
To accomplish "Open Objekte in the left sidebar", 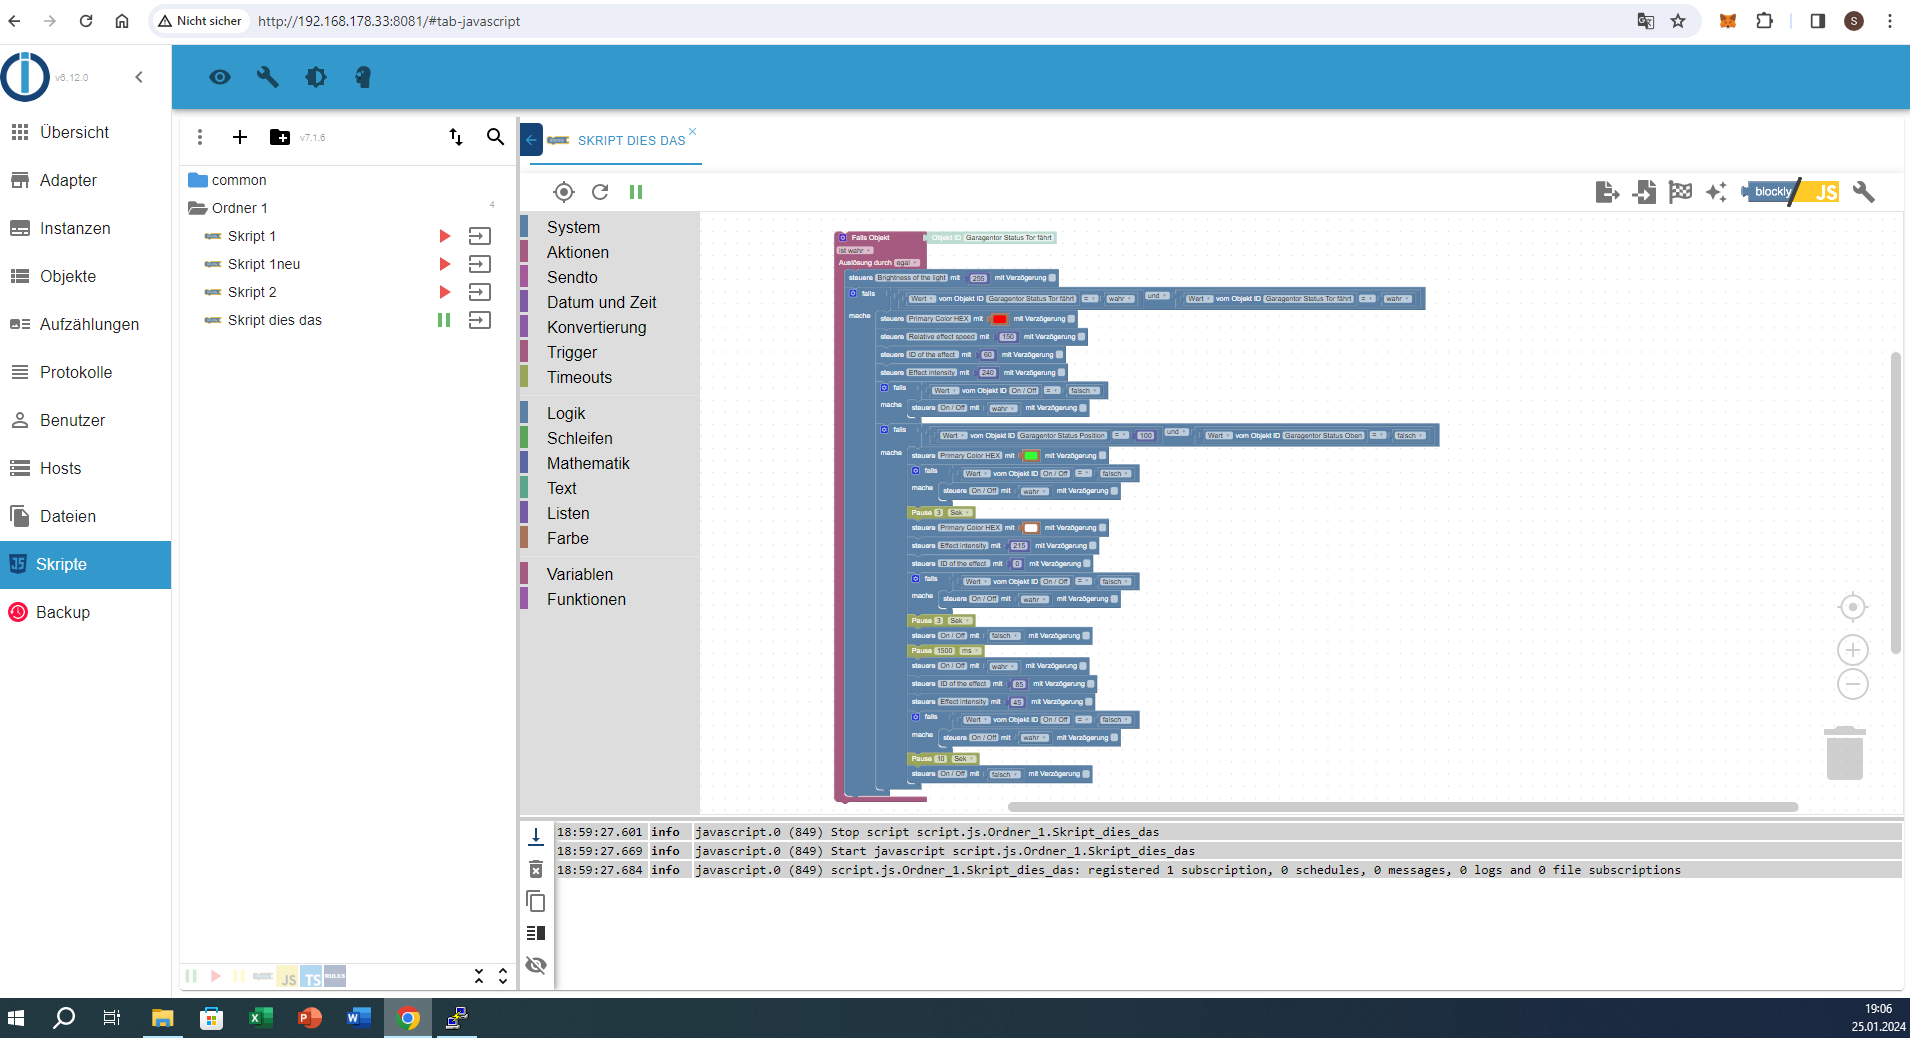I will (68, 276).
